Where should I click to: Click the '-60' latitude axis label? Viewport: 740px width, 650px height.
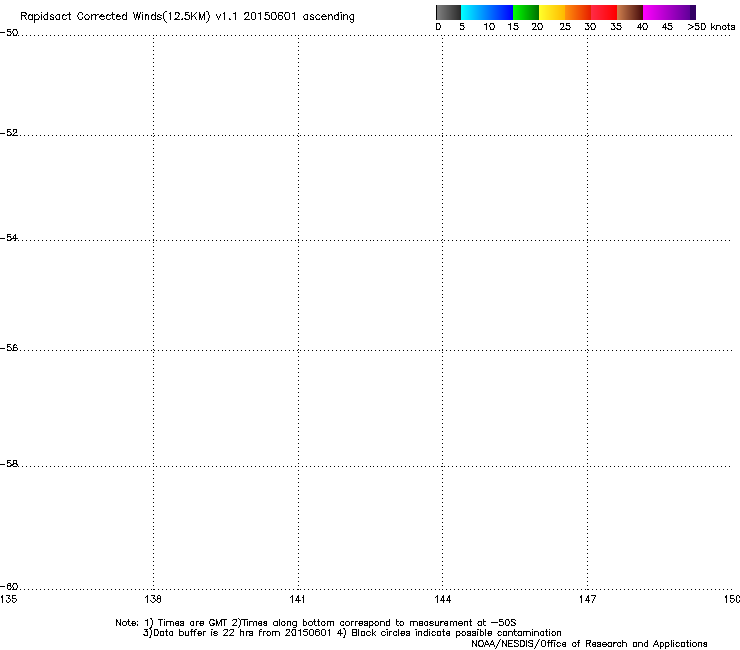coord(9,587)
